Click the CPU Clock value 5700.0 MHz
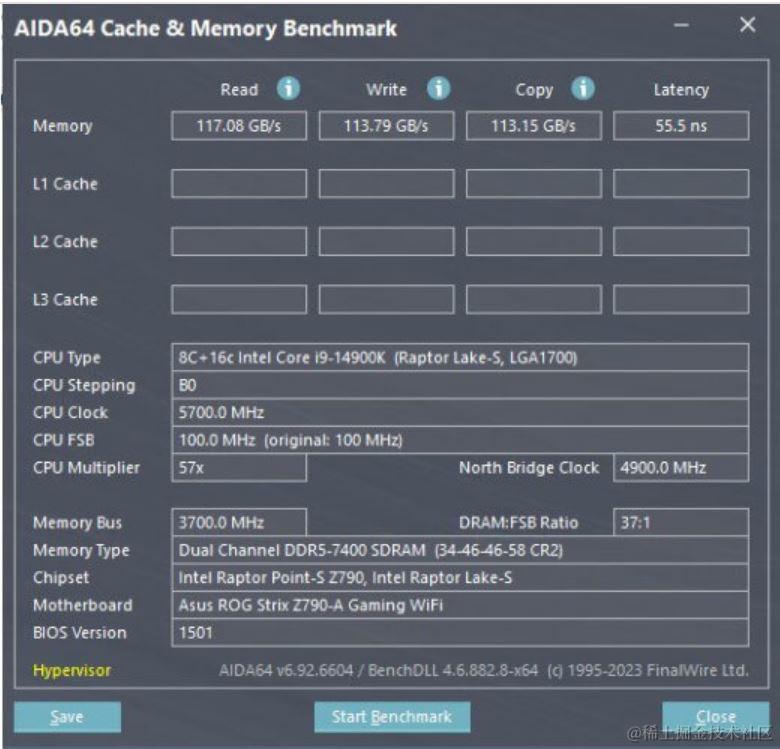Image resolution: width=780 pixels, height=749 pixels. click(x=460, y=412)
